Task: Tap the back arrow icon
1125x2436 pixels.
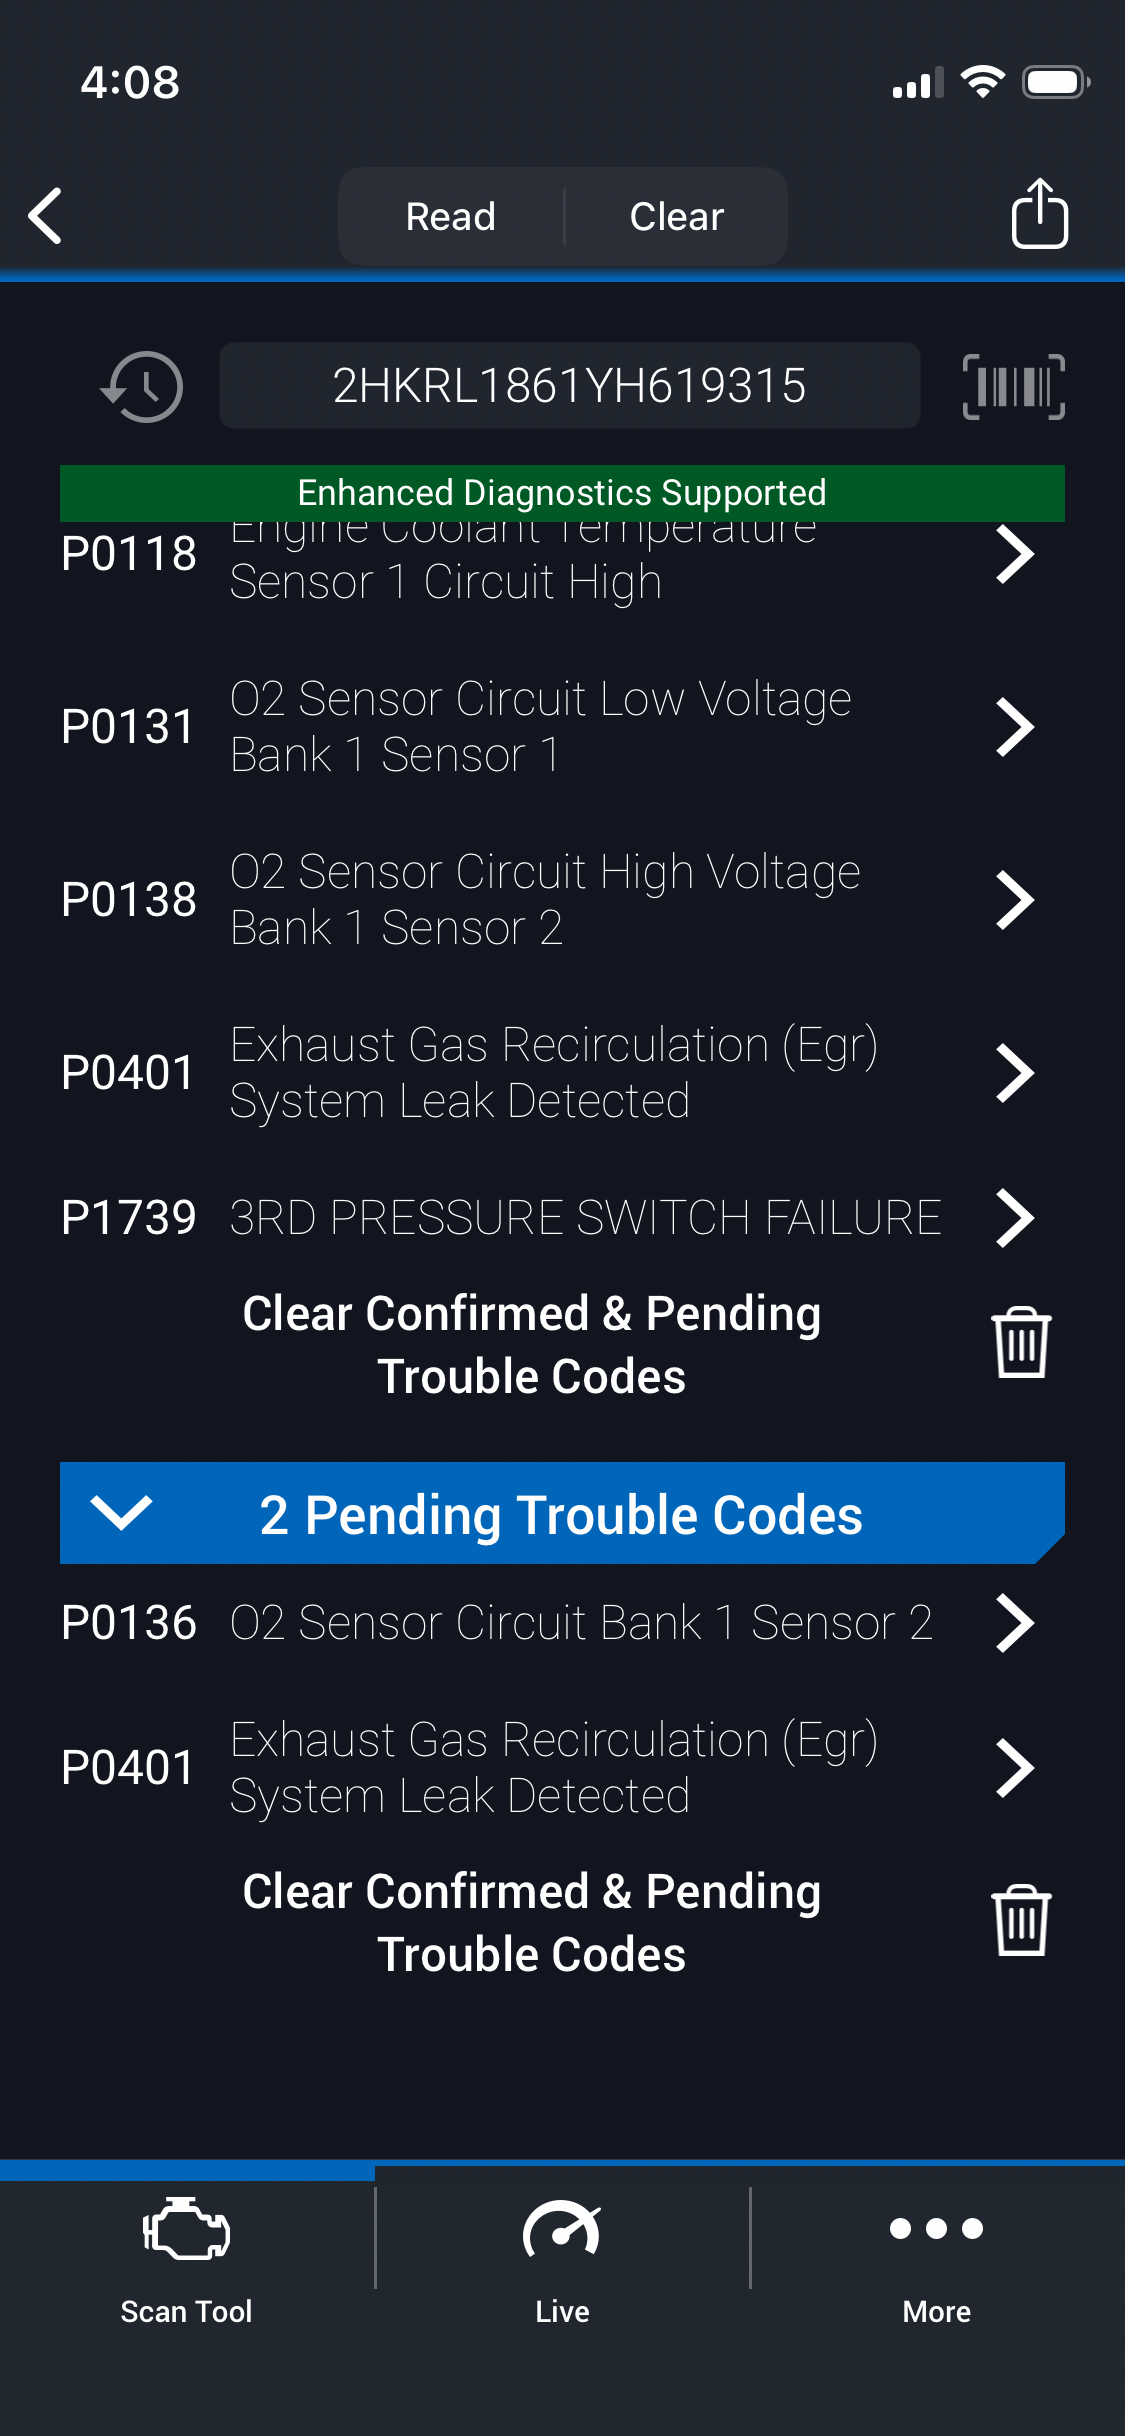Action: (x=46, y=216)
